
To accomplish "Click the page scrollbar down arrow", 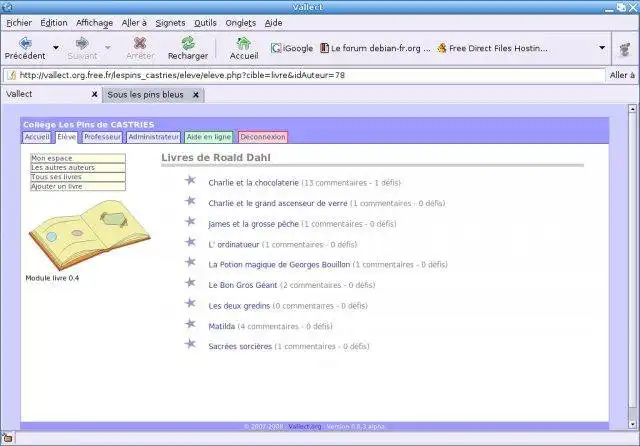I will (632, 424).
